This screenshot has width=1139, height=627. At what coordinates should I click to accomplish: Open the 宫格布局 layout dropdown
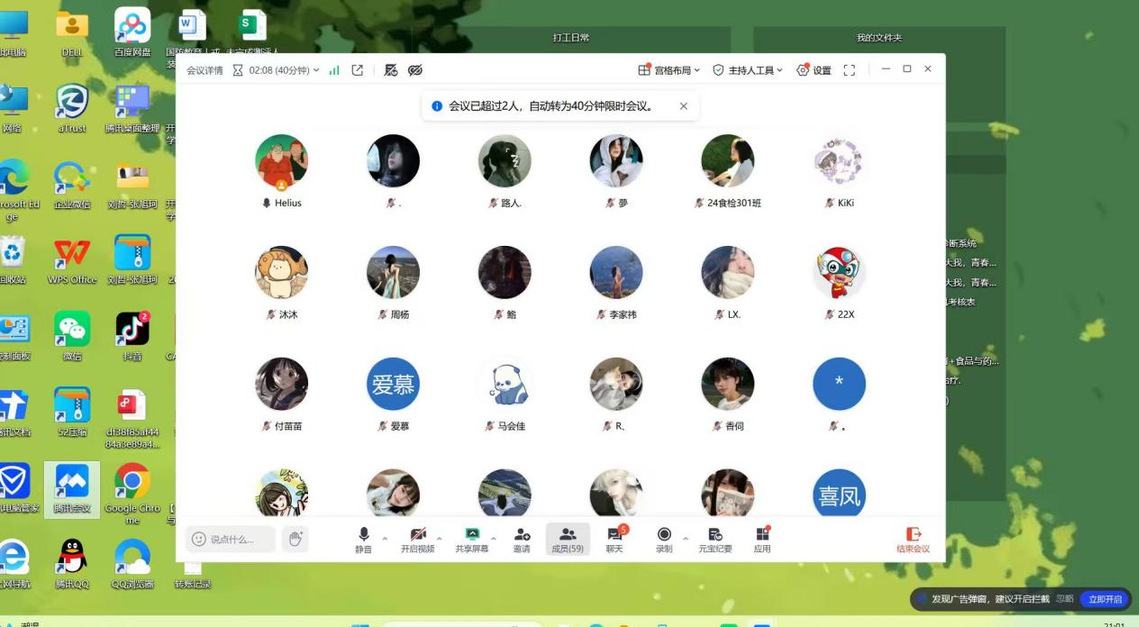(x=668, y=70)
